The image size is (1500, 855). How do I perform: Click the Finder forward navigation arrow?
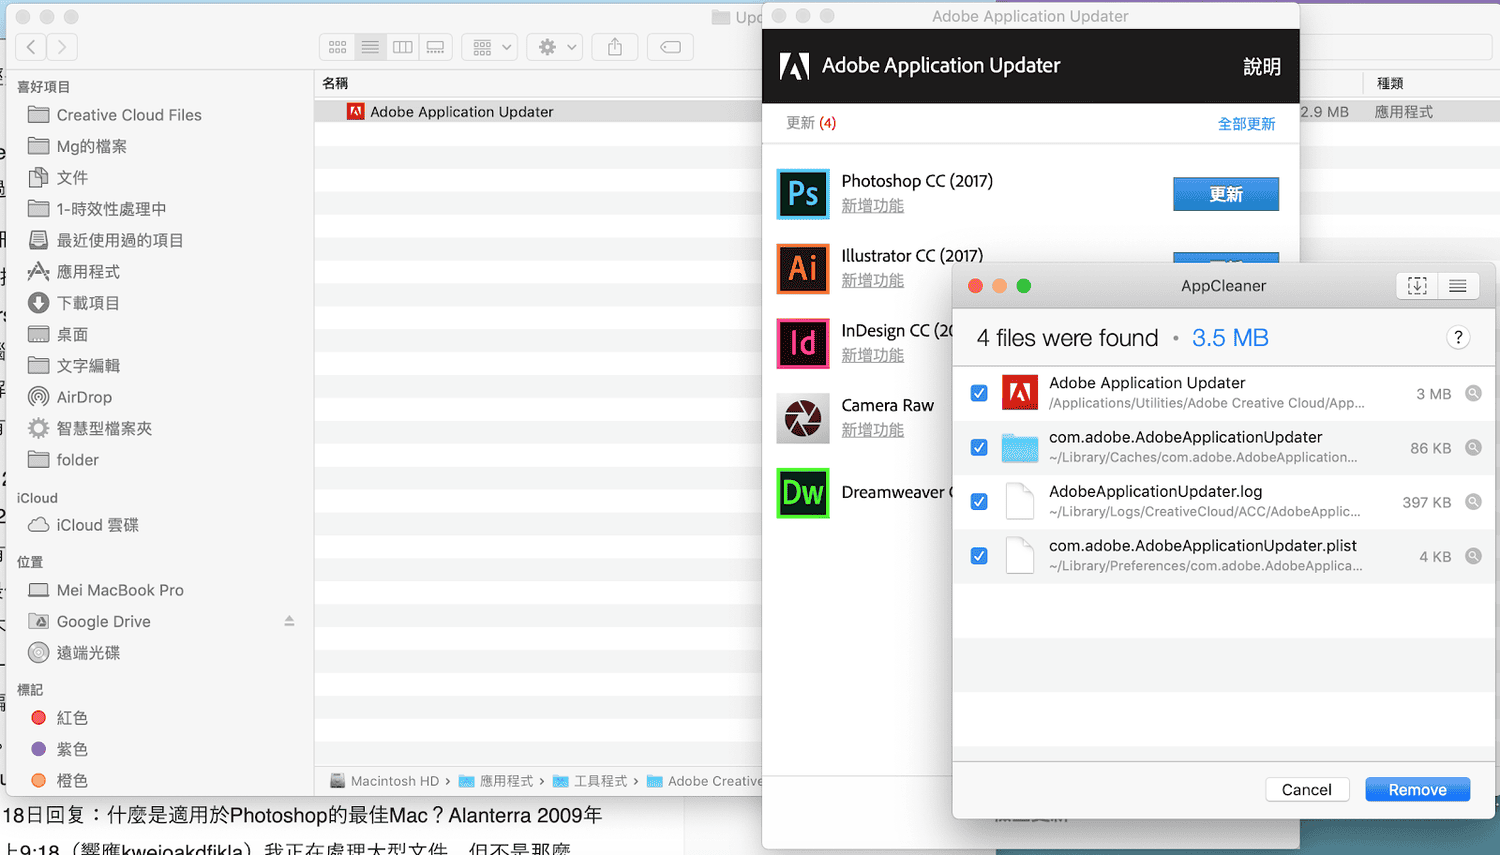click(x=62, y=47)
